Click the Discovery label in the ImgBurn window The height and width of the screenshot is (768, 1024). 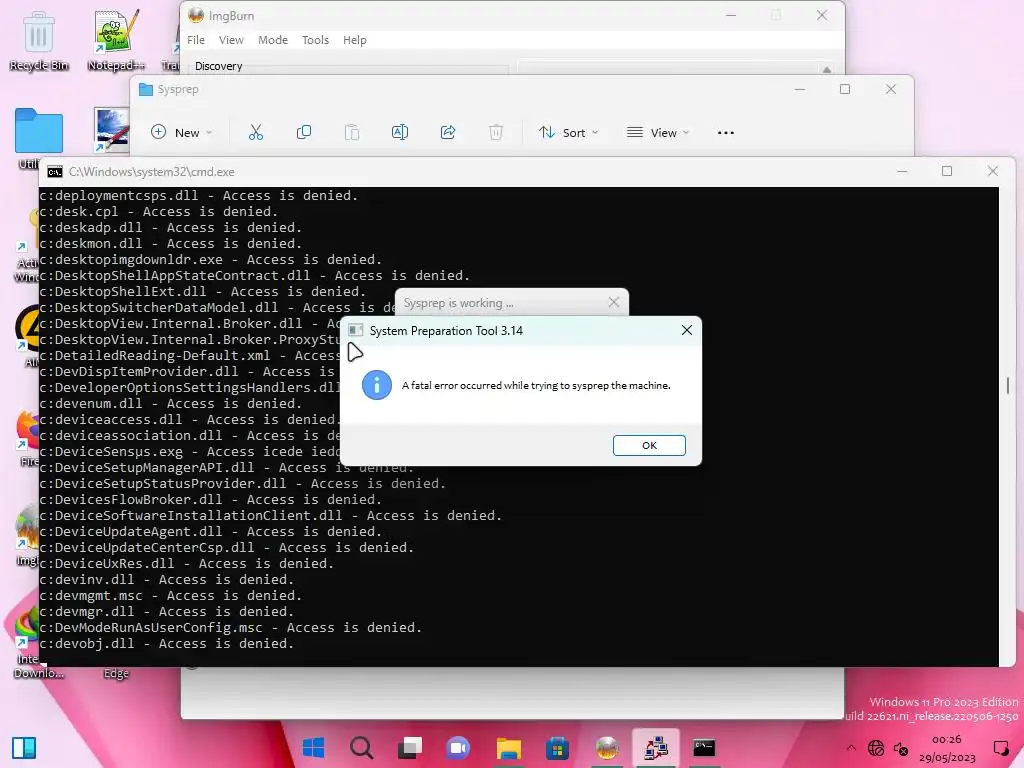218,66
